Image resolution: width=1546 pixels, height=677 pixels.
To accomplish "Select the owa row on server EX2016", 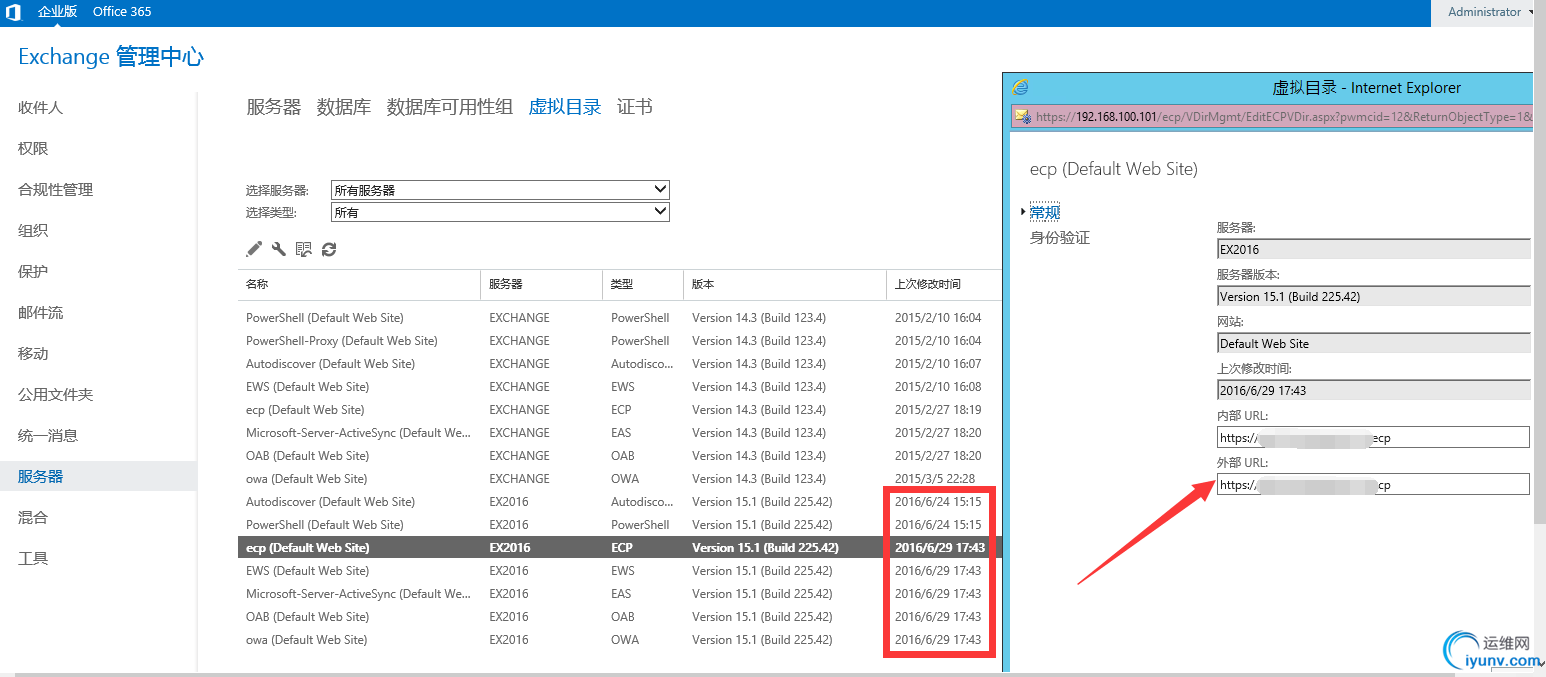I will click(x=620, y=640).
